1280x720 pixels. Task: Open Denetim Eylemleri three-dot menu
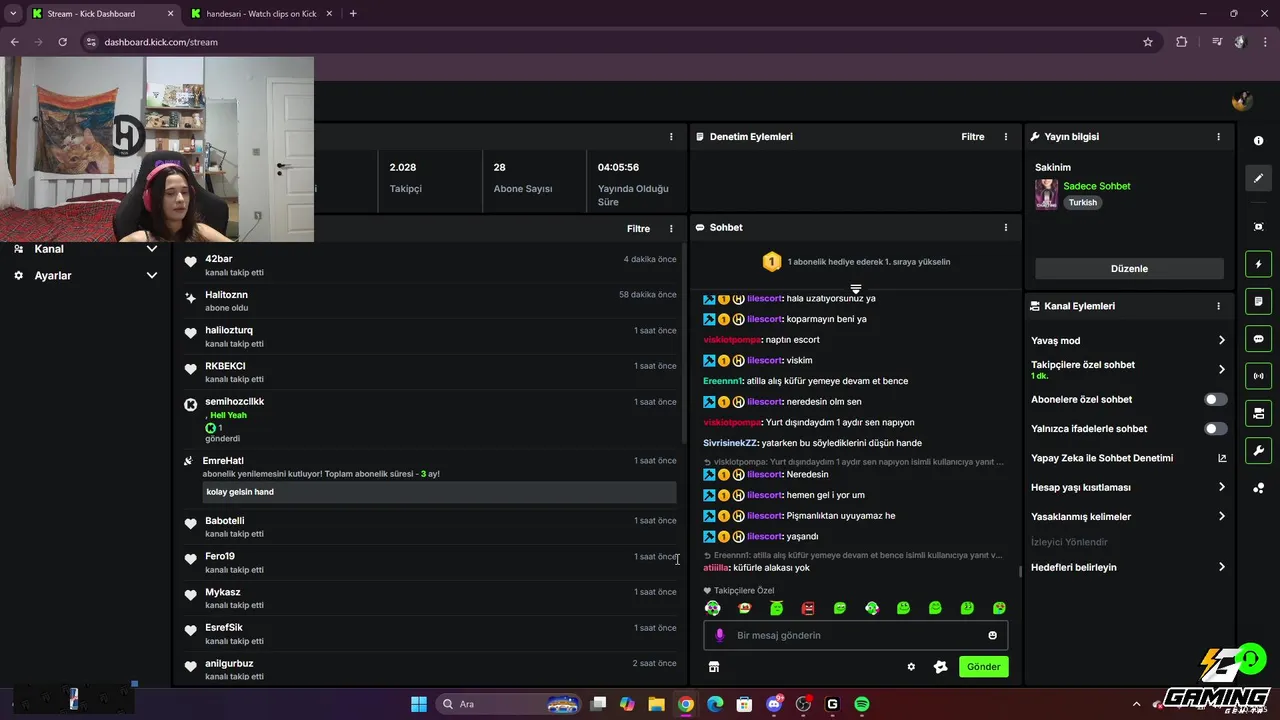[1006, 137]
